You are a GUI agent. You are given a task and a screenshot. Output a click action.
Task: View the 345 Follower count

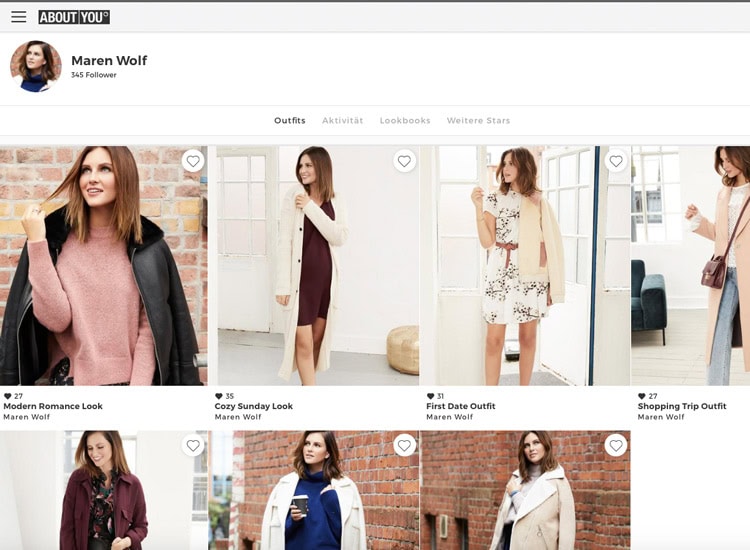tap(94, 75)
